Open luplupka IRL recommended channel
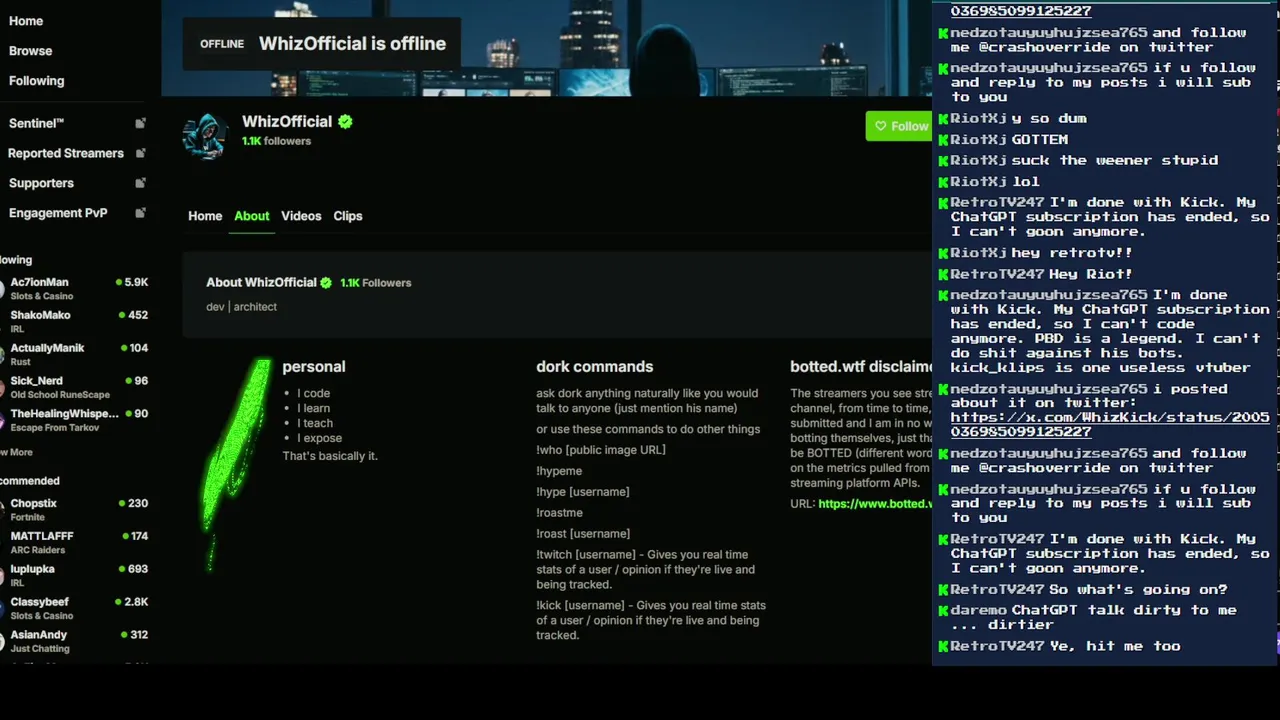1280x720 pixels. click(x=76, y=575)
